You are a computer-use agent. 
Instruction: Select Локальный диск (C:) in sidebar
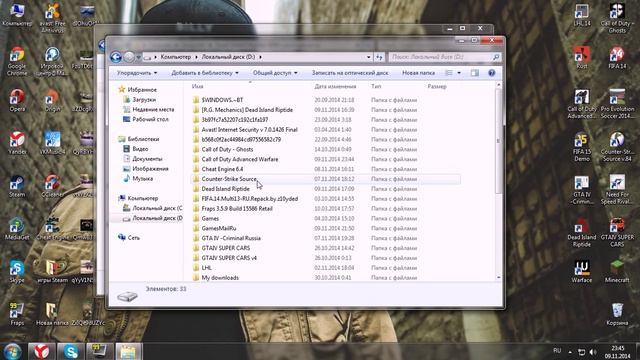click(x=157, y=208)
